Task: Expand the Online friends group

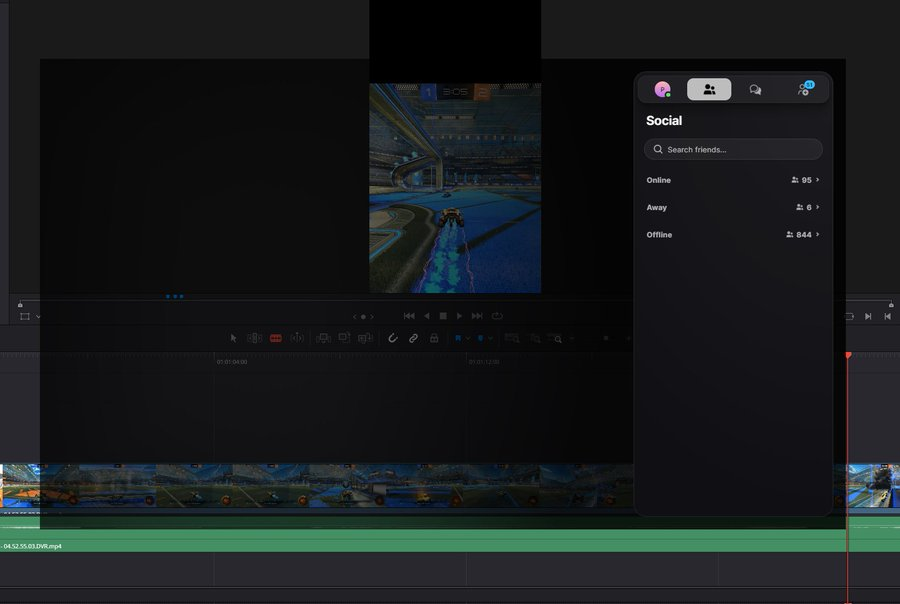Action: tap(733, 180)
